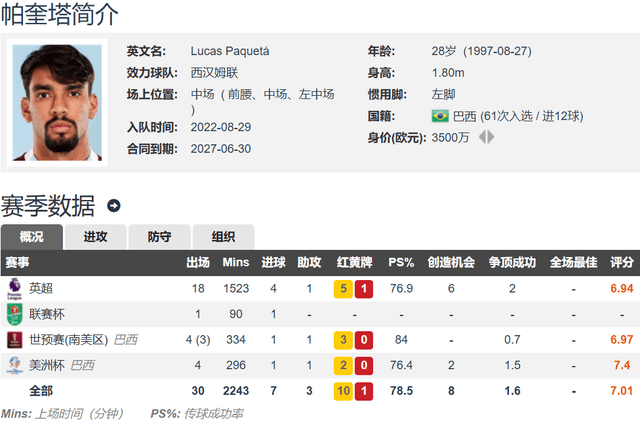Click the Brazil flag next to 国籍
The height and width of the screenshot is (423, 640).
coord(440,116)
